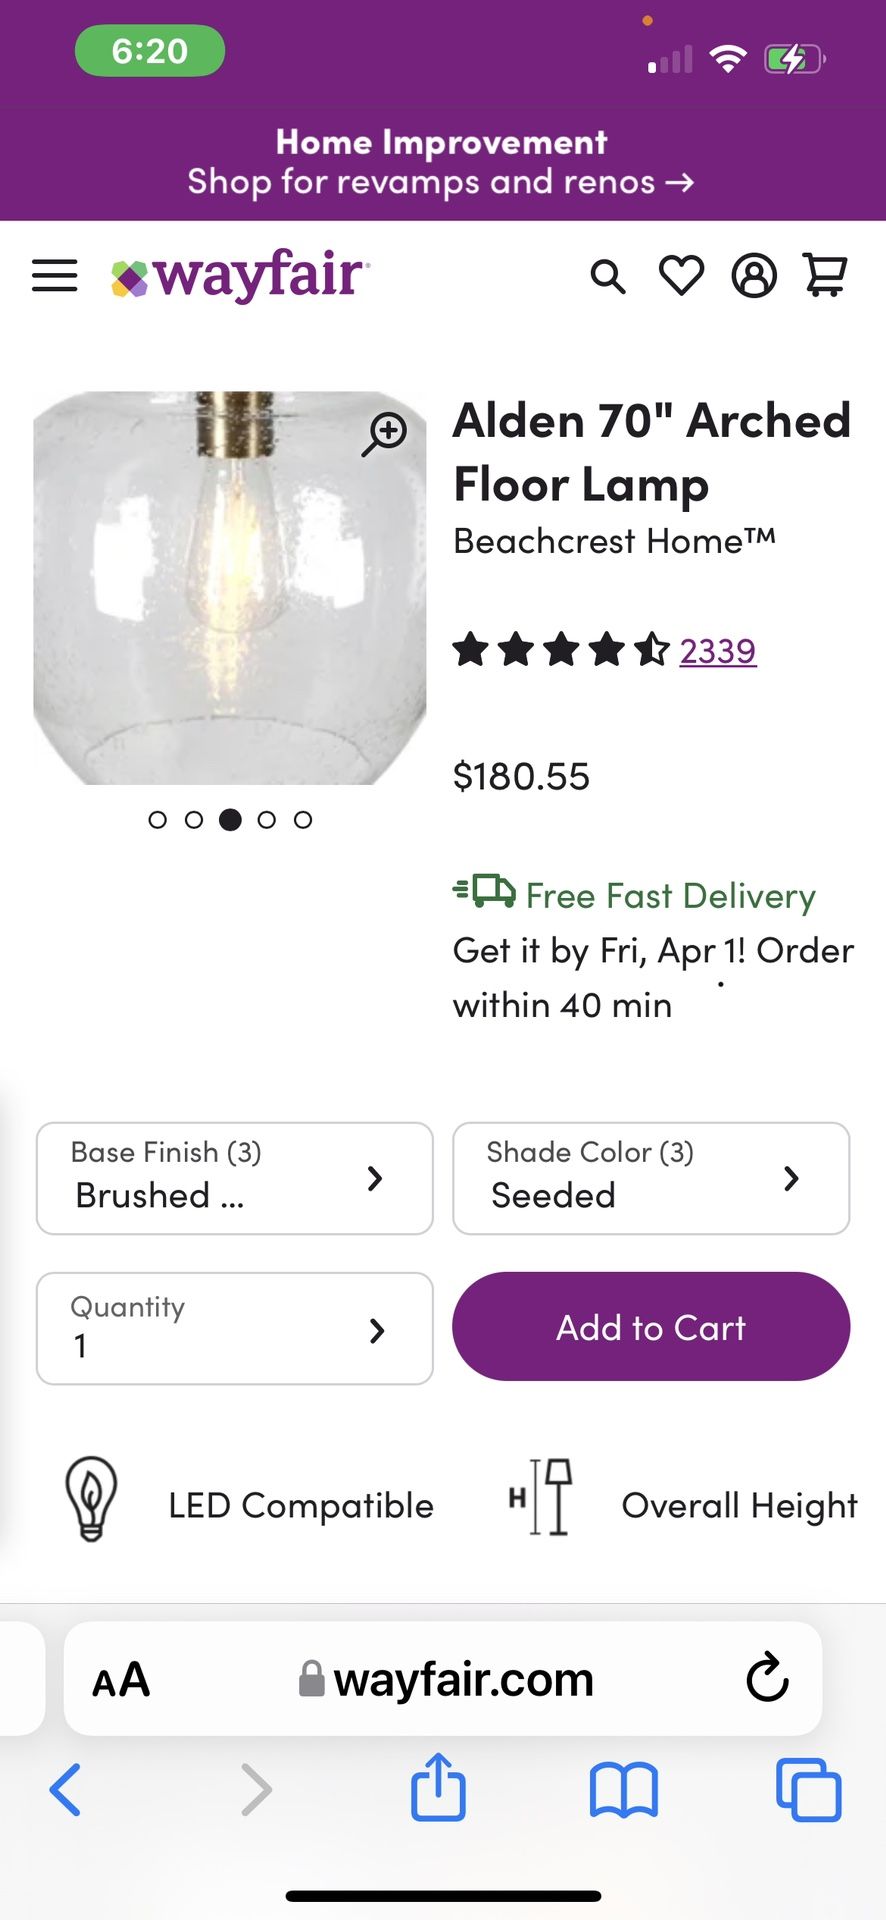Select the fourth image carousel dot
Viewport: 886px width, 1920px height.
[x=266, y=820]
